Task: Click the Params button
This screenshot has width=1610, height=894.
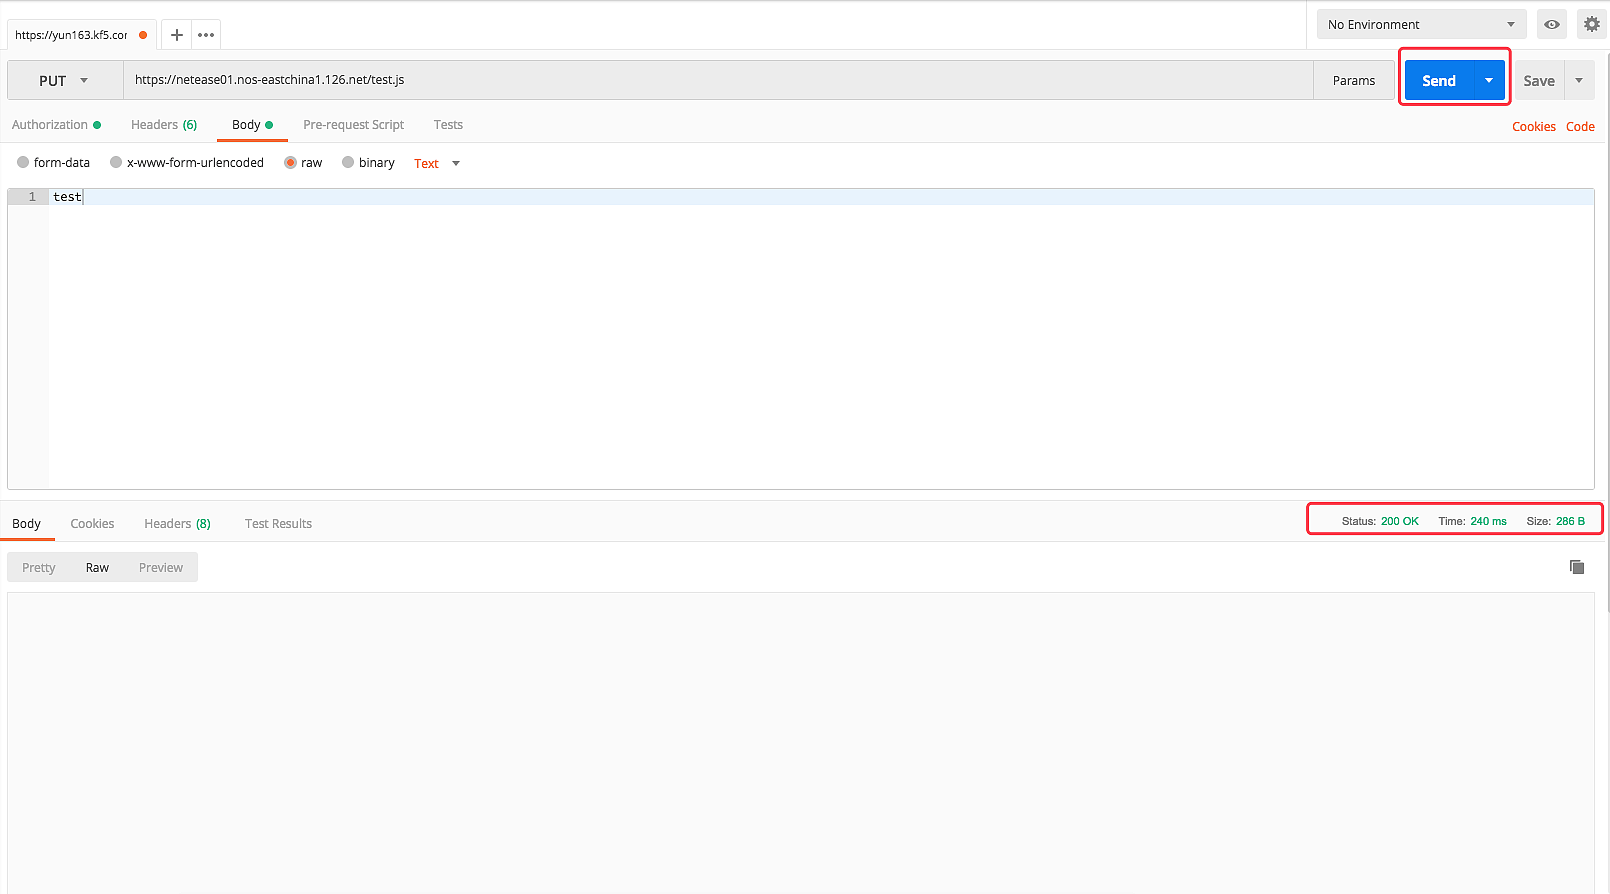Action: point(1353,81)
